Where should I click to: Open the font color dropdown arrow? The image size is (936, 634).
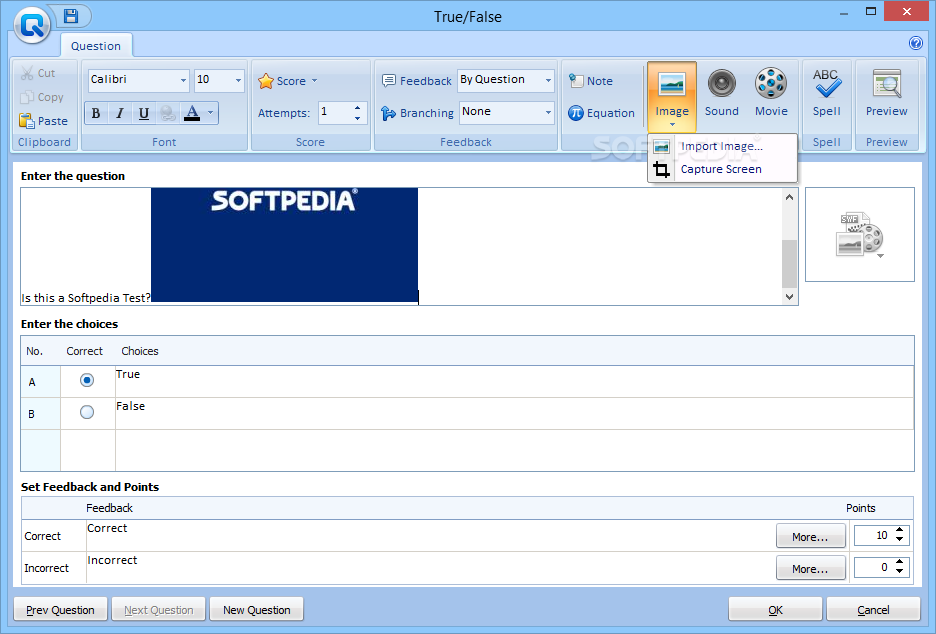[x=210, y=112]
